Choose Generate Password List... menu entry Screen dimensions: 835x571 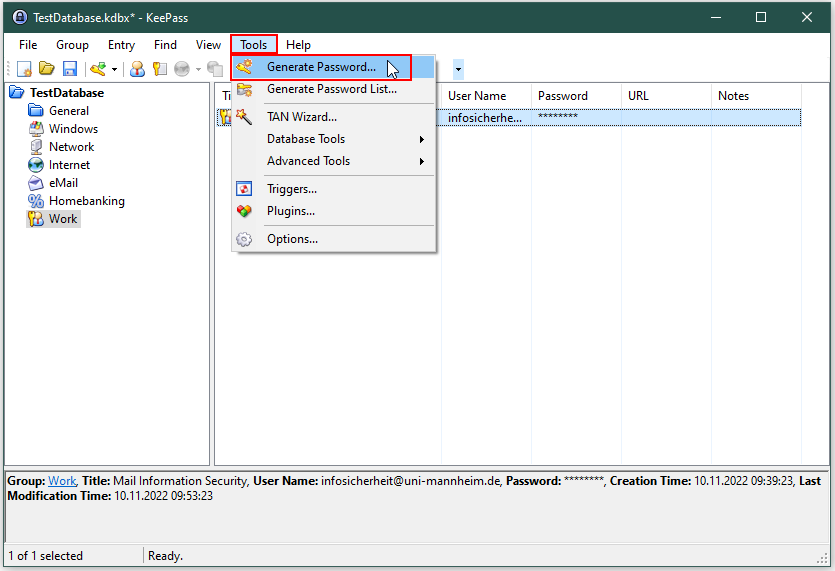coord(334,89)
